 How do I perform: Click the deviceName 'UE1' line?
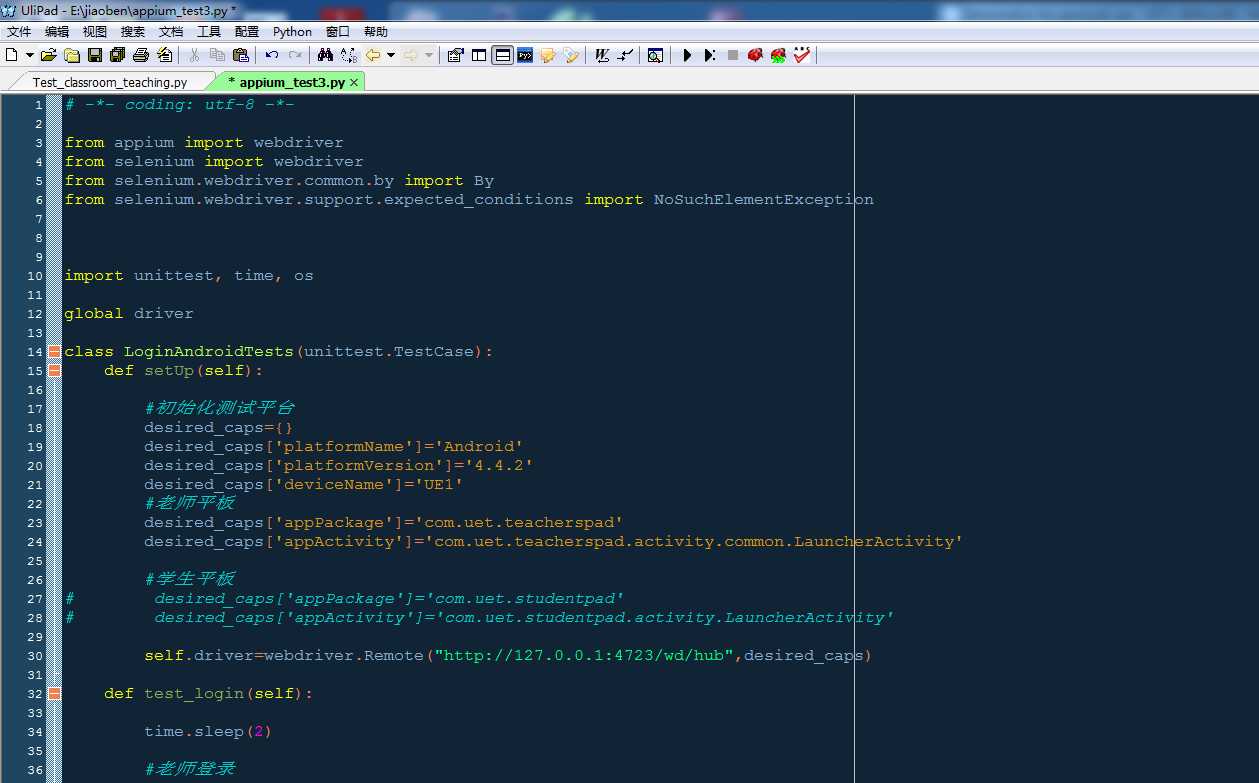303,484
